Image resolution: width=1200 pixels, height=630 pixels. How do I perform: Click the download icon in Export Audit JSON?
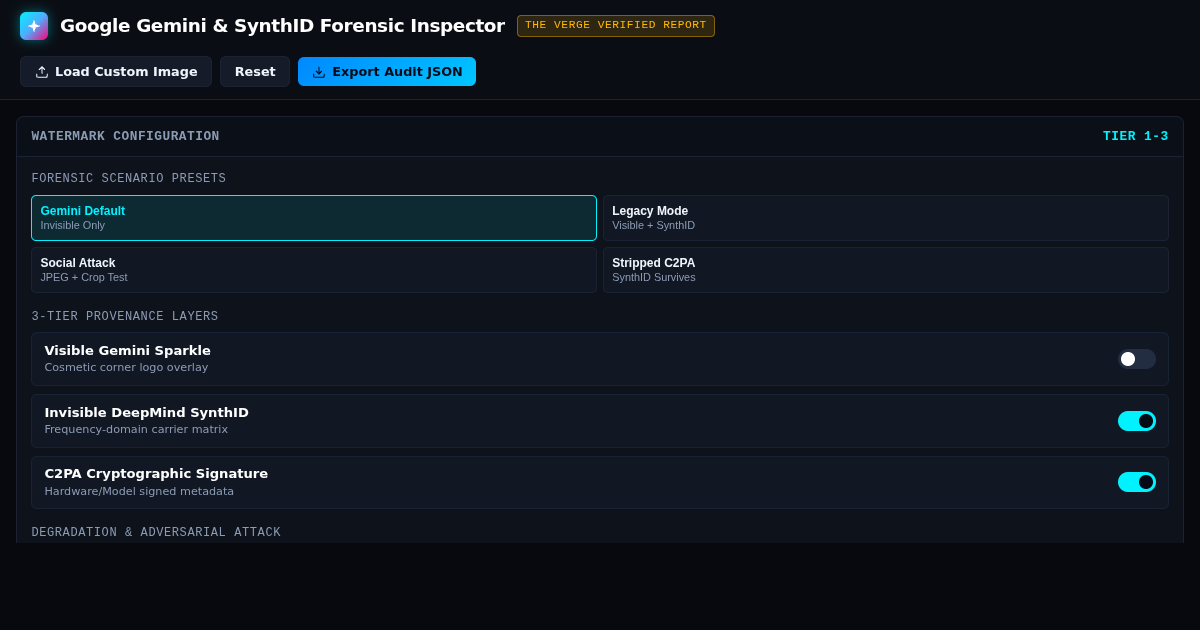coord(319,72)
